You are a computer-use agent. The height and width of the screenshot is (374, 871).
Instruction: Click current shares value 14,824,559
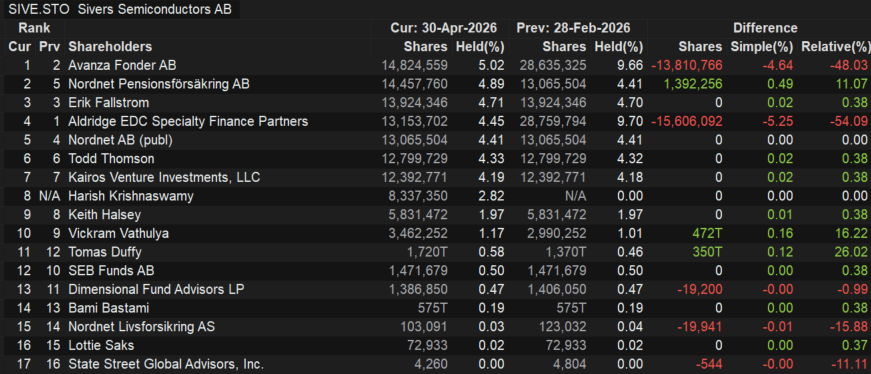[x=414, y=66]
